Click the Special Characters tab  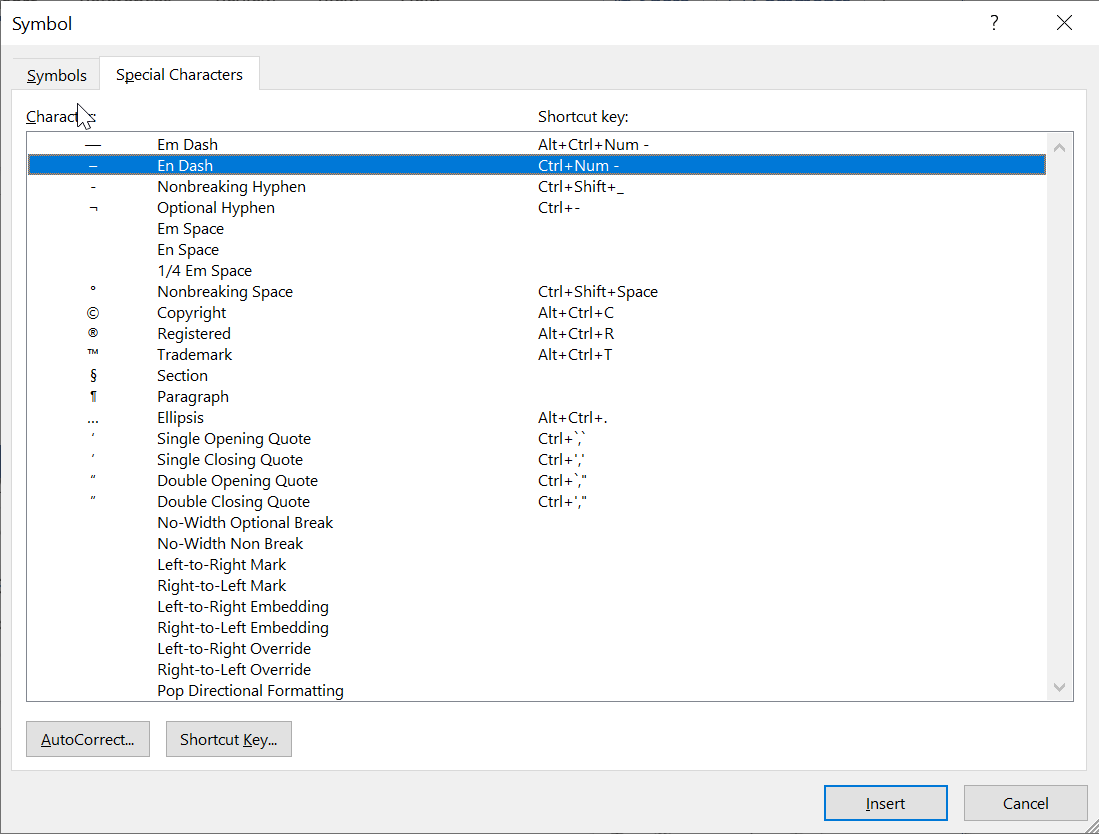179,74
